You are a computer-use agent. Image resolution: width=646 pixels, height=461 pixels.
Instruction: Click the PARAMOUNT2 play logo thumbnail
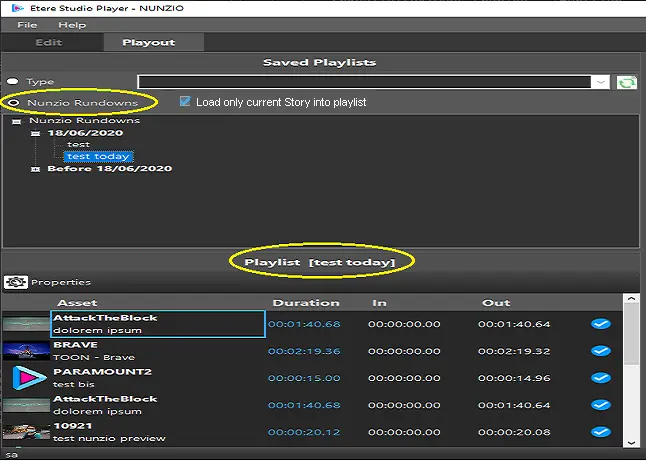click(x=26, y=378)
